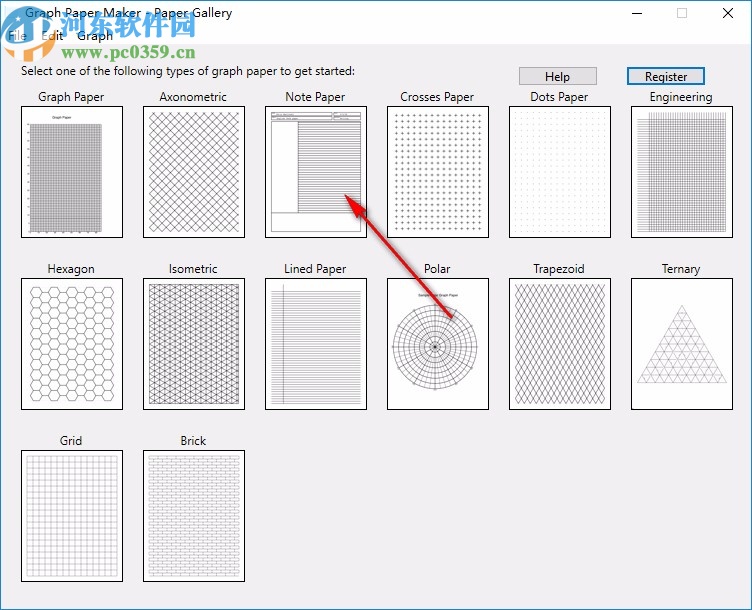The height and width of the screenshot is (610, 752).
Task: Choose the Engineering paper thumbnail
Action: coord(682,172)
